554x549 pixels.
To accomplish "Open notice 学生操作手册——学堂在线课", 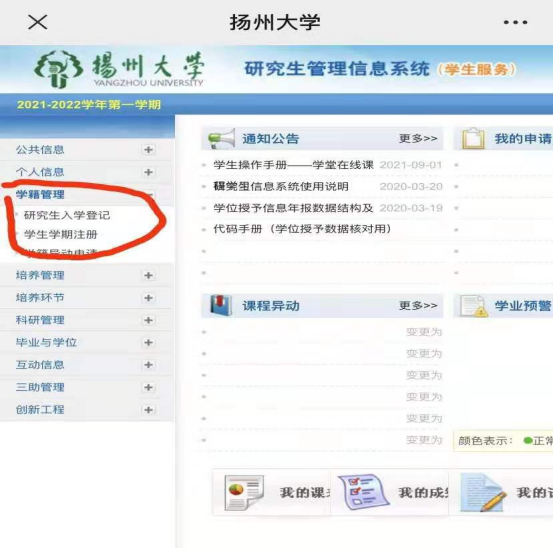I will (293, 165).
